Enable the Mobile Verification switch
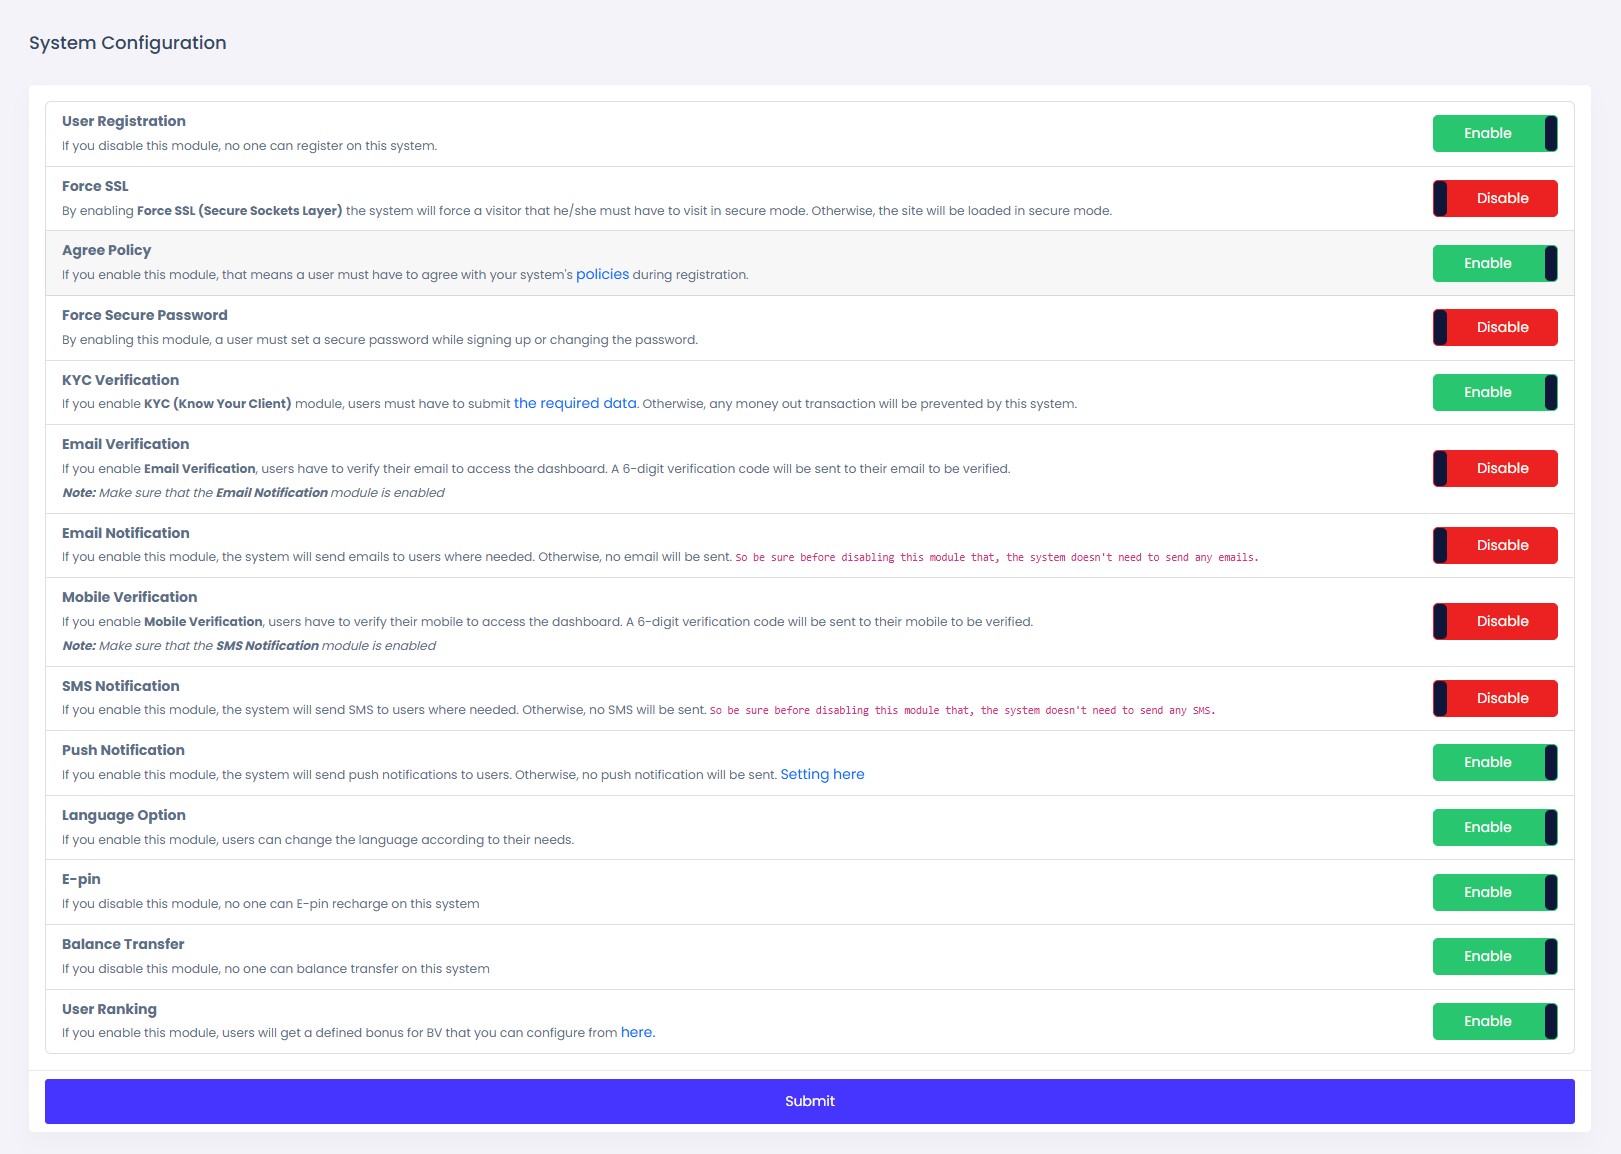 [x=1495, y=621]
